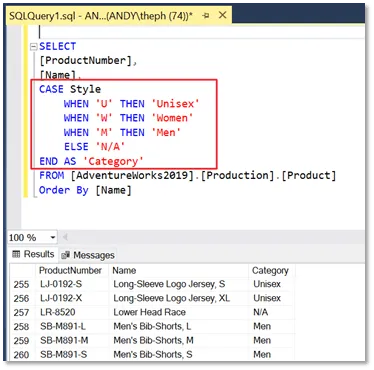Collapse the SELECT statement outline
The image size is (374, 370).
click(x=33, y=47)
